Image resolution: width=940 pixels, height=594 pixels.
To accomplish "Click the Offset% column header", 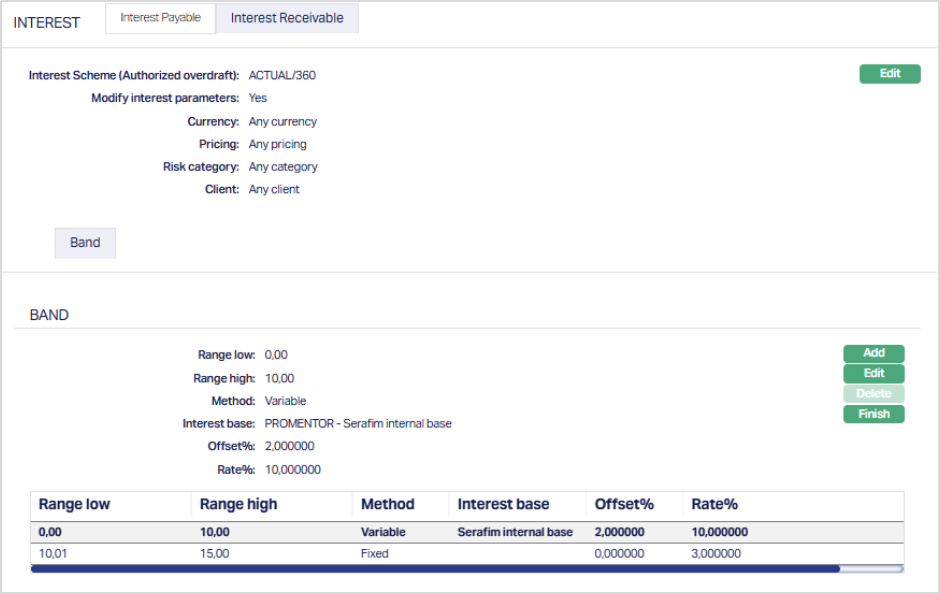I will click(x=623, y=505).
